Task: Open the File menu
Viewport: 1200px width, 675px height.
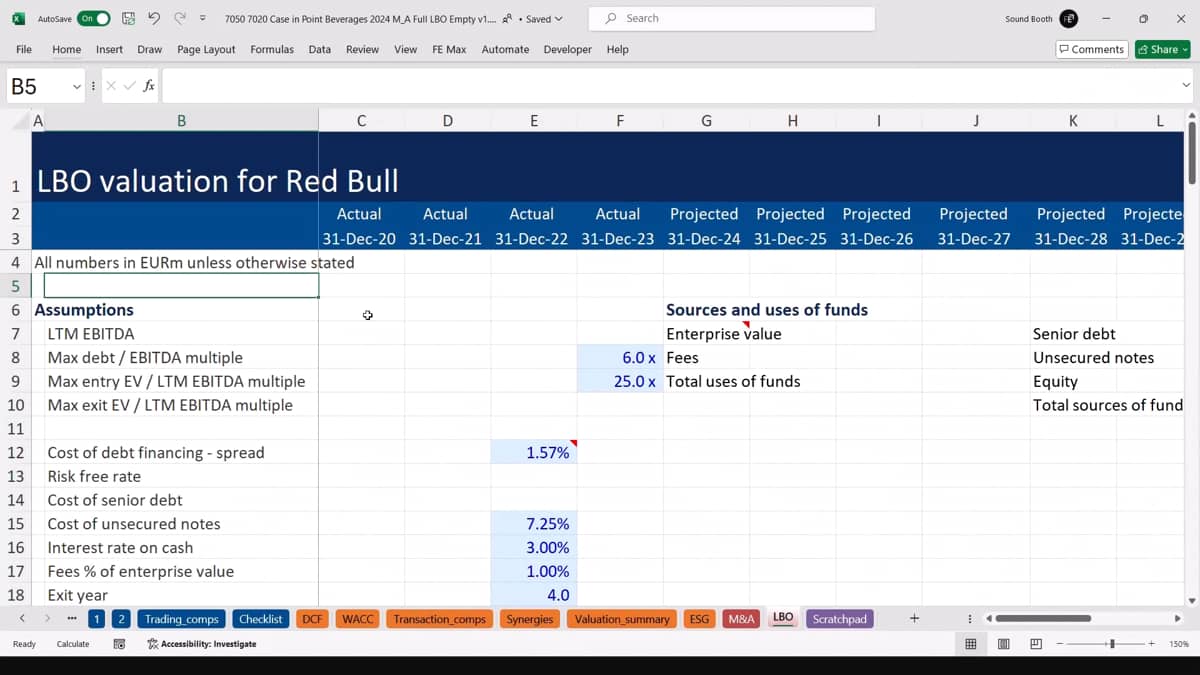Action: pyautogui.click(x=24, y=49)
